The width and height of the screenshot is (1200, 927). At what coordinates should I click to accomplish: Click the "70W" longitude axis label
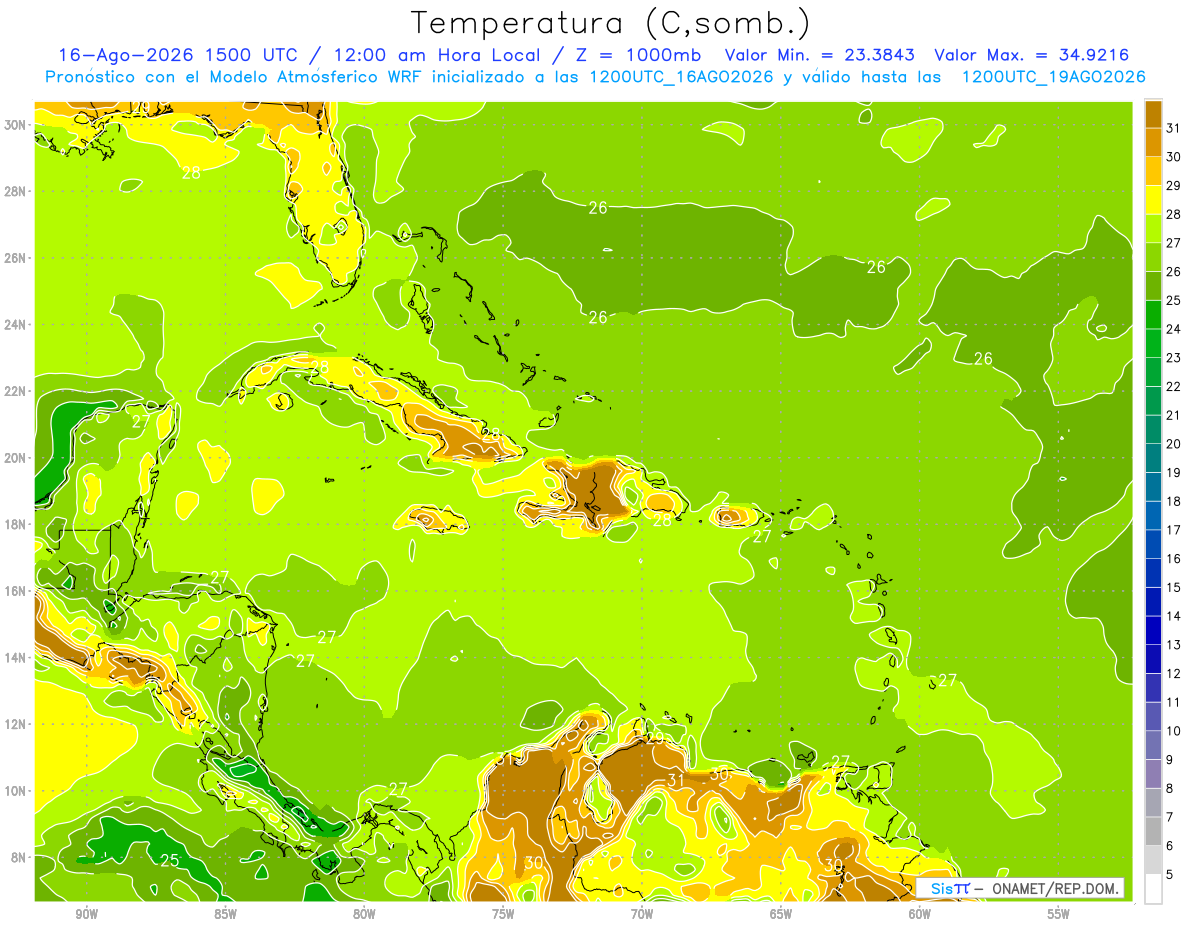[642, 914]
